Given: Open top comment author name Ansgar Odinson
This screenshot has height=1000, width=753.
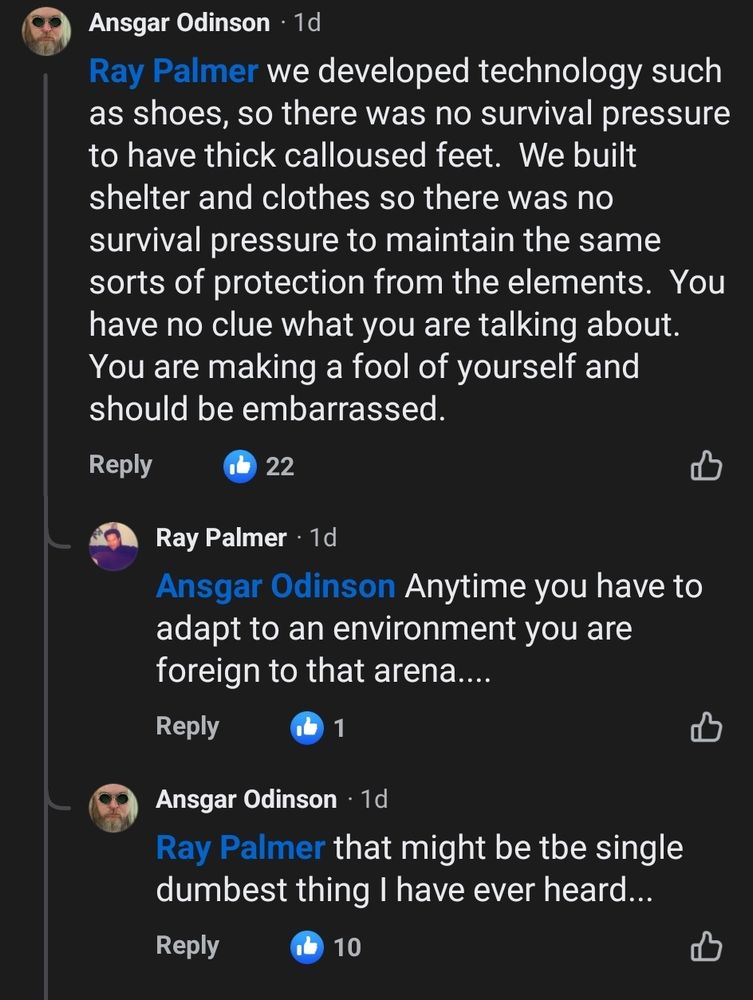Looking at the screenshot, I should pyautogui.click(x=179, y=23).
